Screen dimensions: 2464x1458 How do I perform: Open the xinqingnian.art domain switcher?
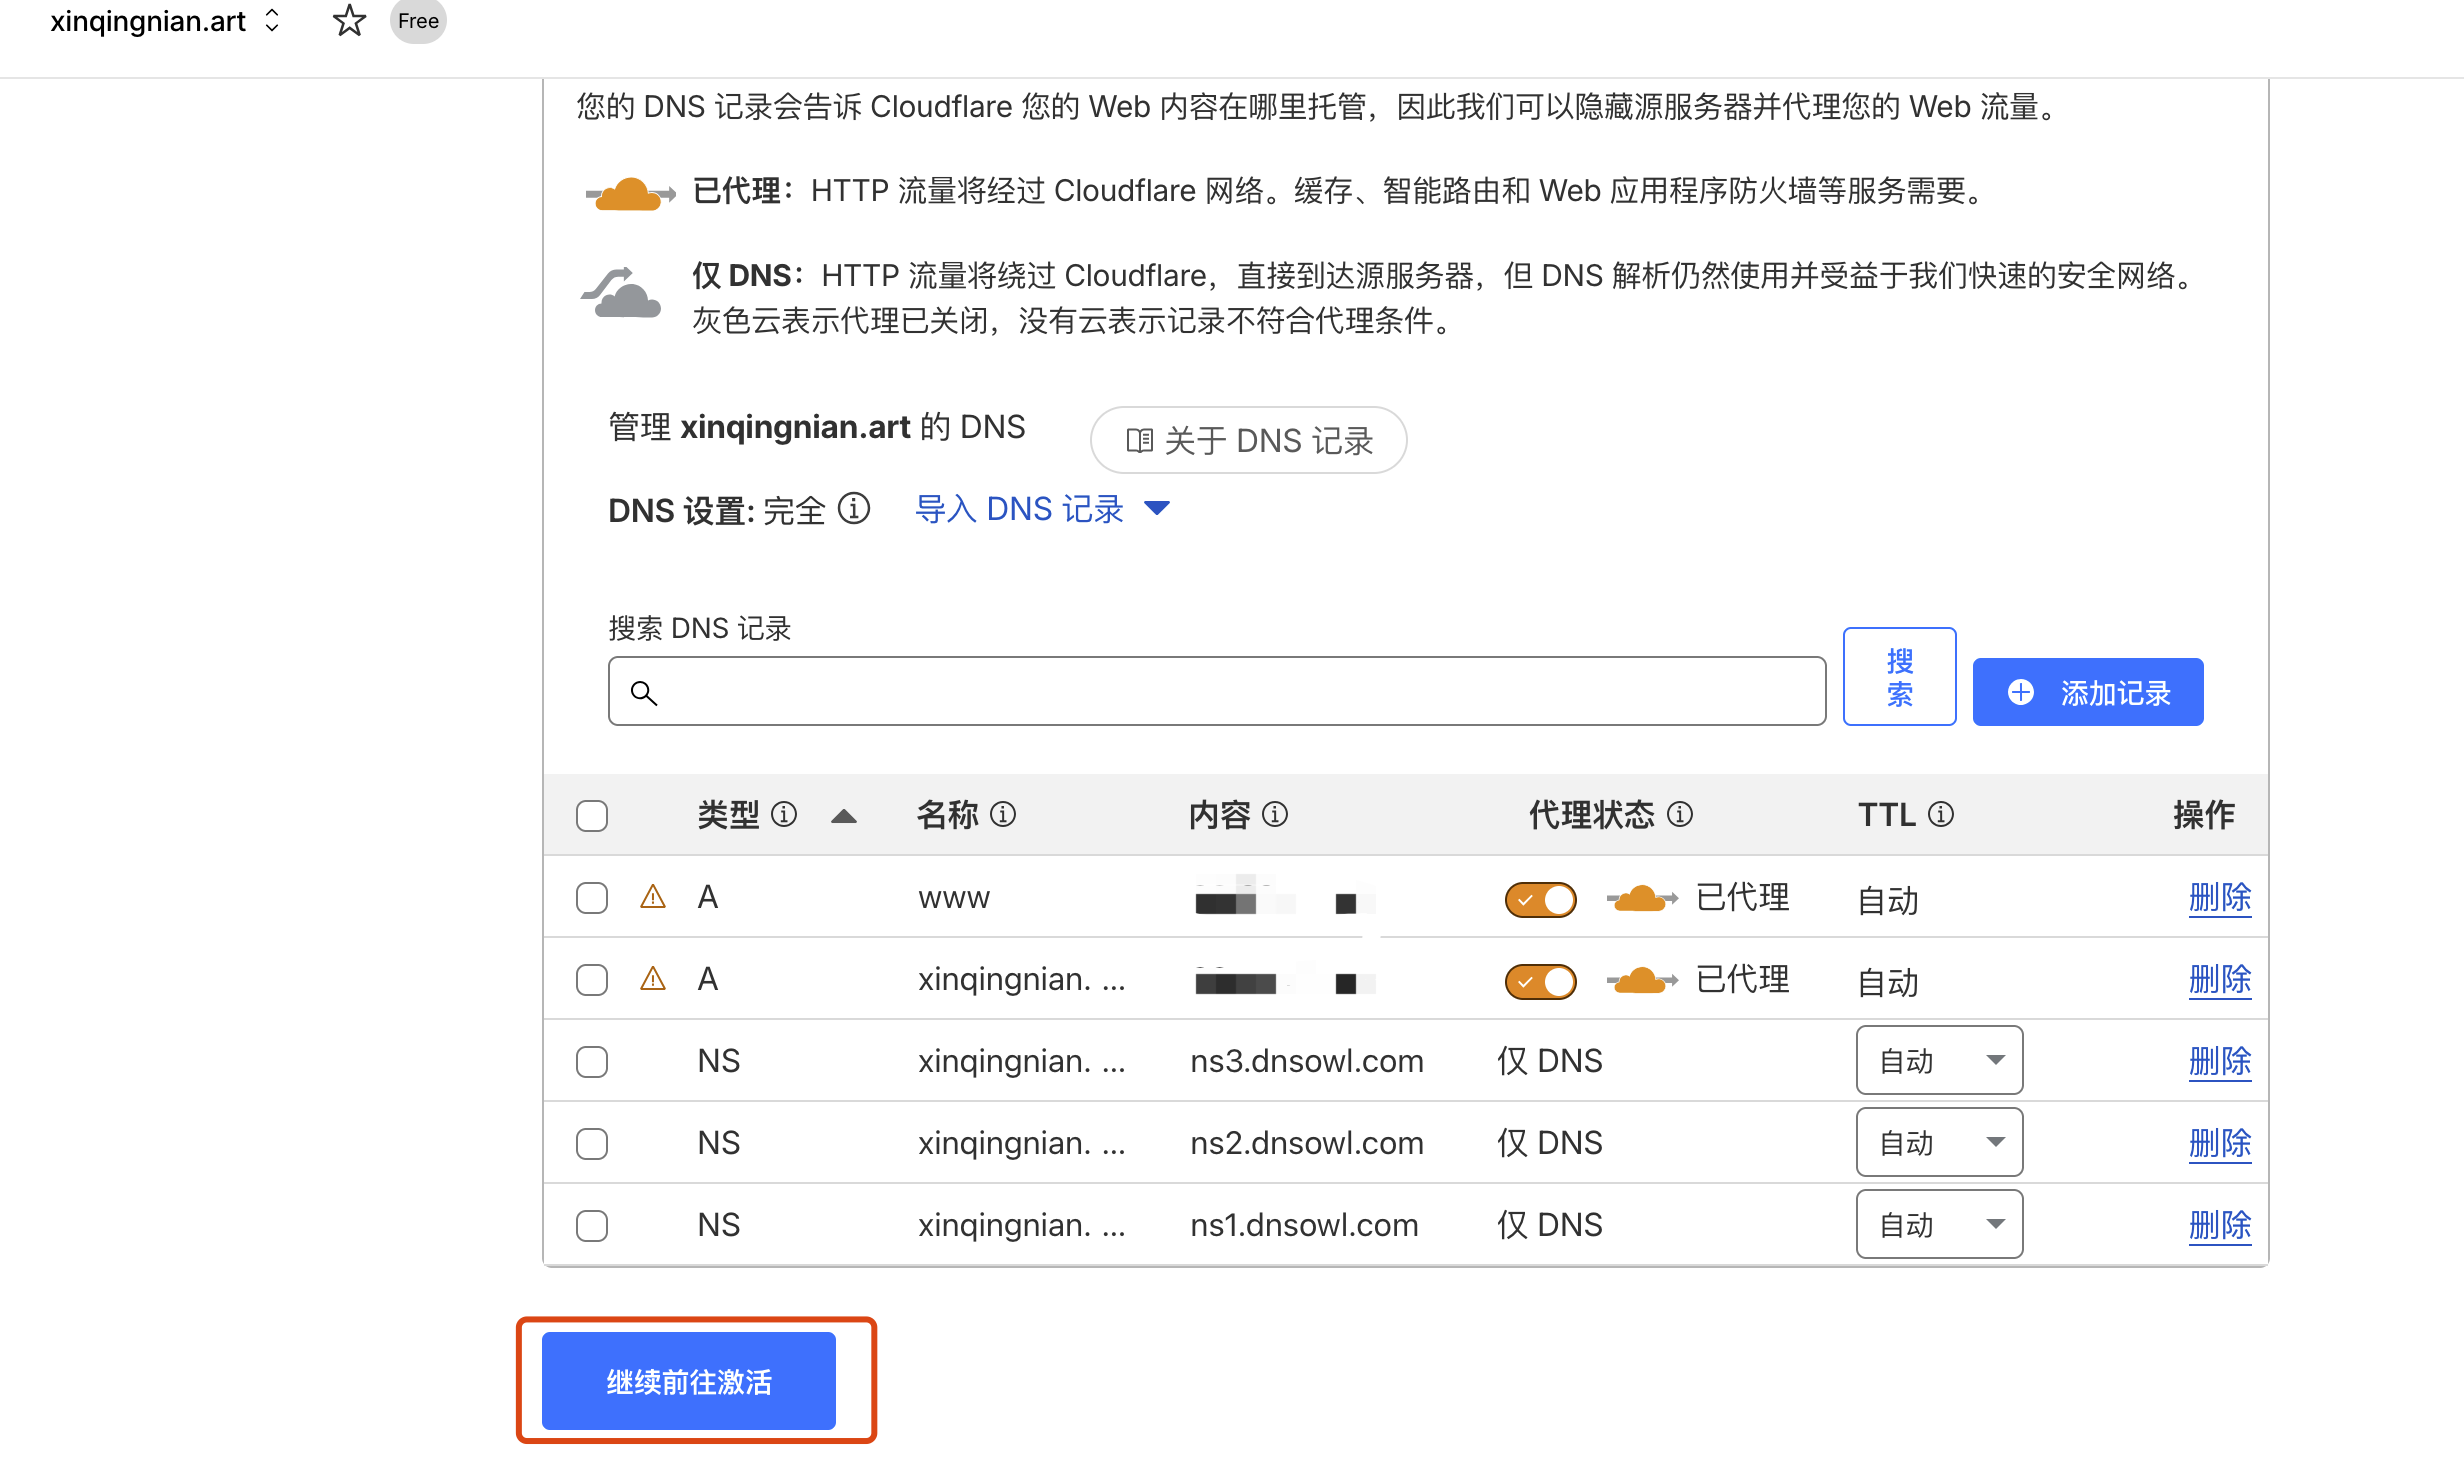click(272, 21)
